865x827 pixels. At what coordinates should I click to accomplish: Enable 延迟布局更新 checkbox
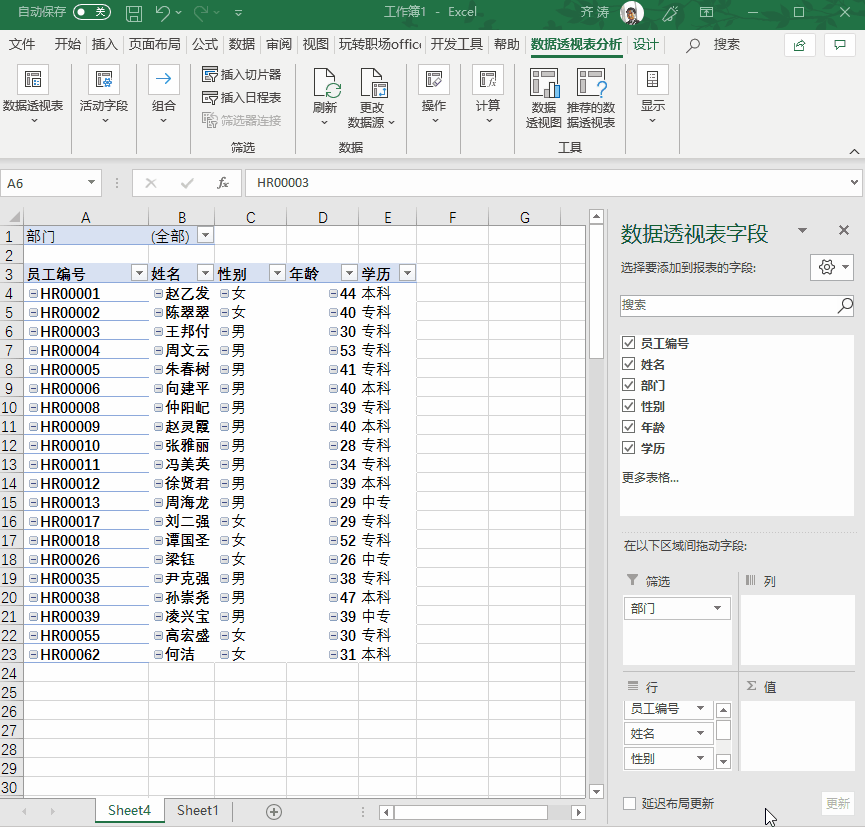629,804
